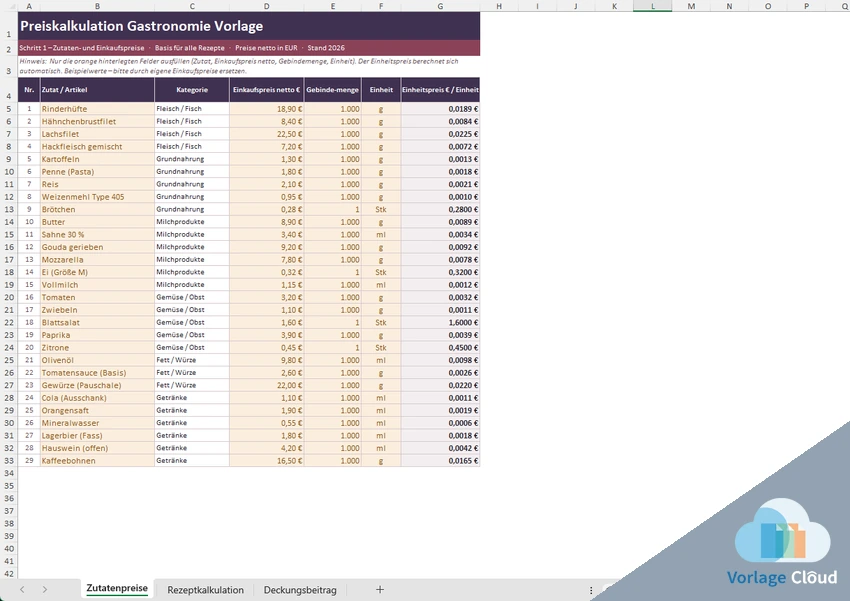This screenshot has height=601, width=850.
Task: Click the 0,2800 € unit price cell
Action: click(x=440, y=209)
